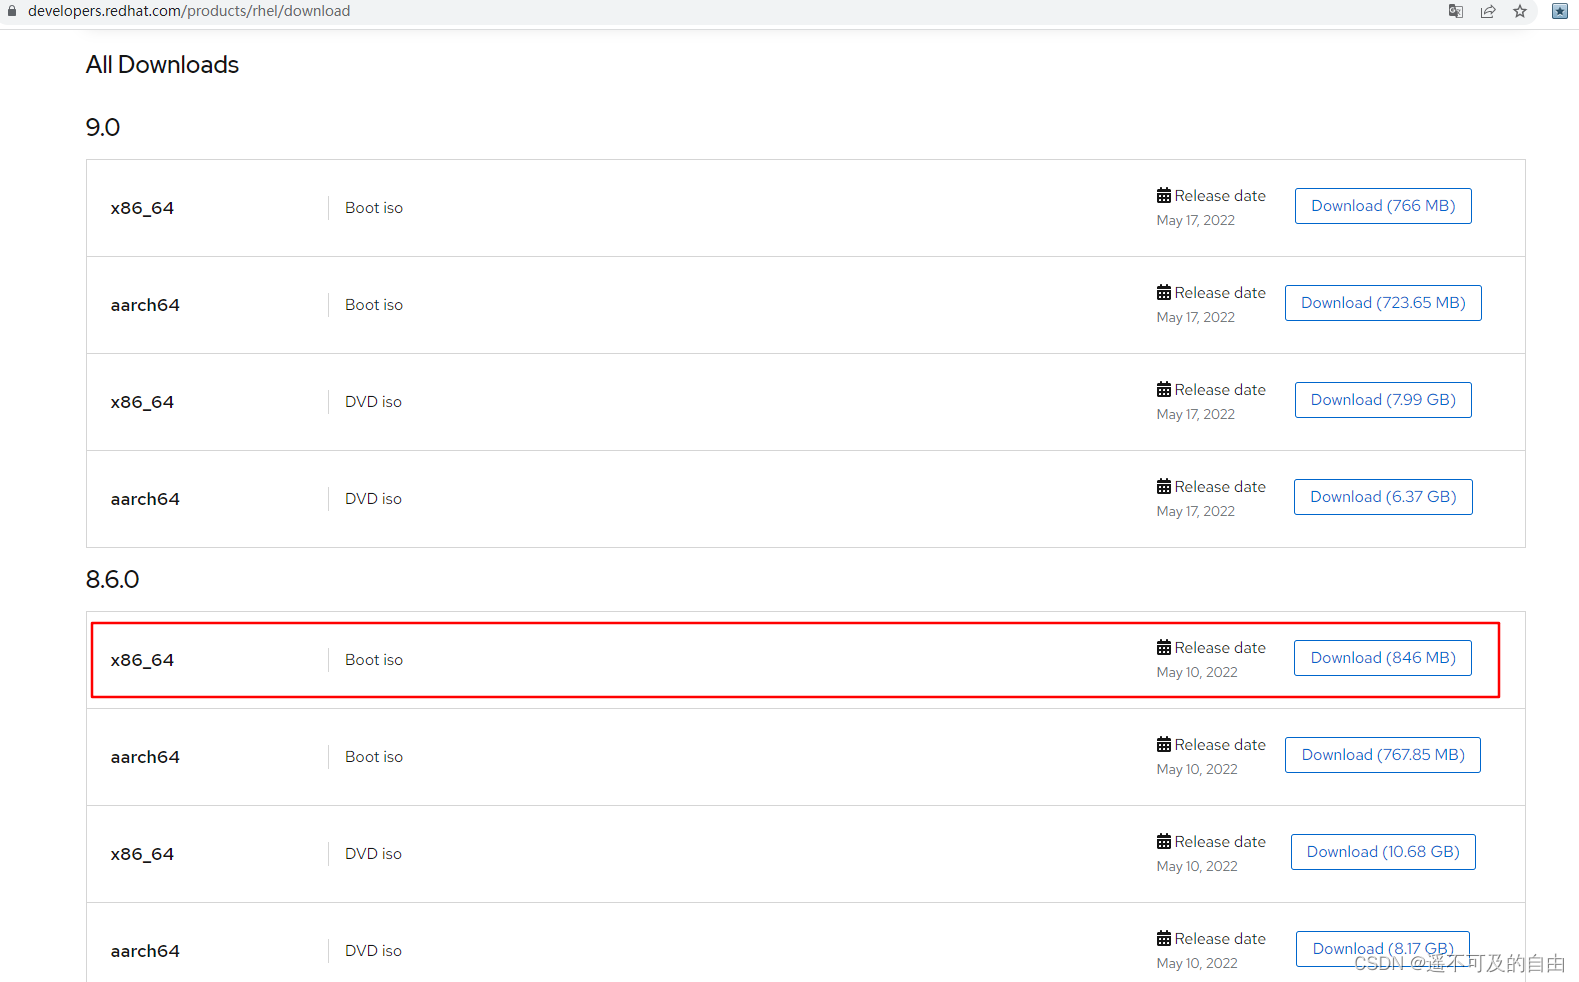This screenshot has width=1579, height=982.
Task: Click May 17, 2022 date in 9.0 x86_64 Boot row
Action: (x=1196, y=221)
